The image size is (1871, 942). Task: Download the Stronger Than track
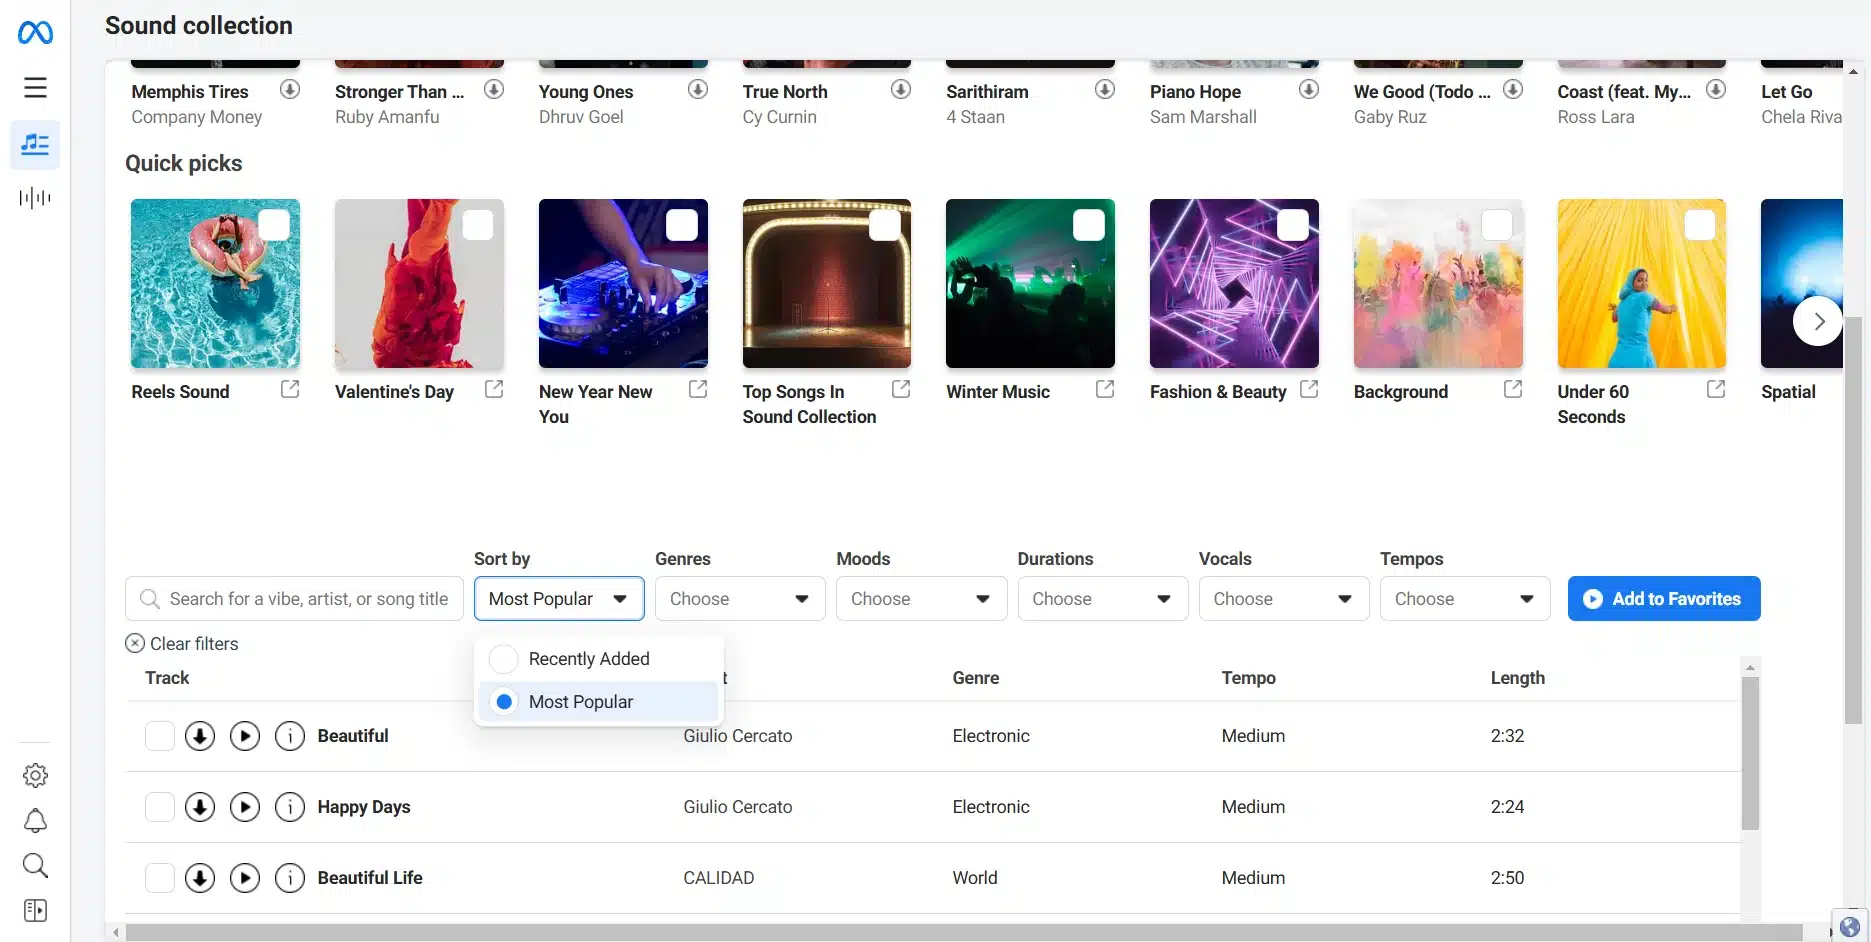pos(494,90)
